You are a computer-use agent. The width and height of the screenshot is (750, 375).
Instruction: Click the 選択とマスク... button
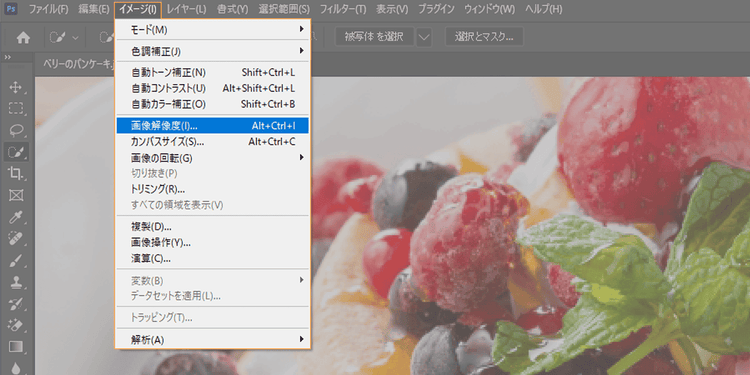484,37
